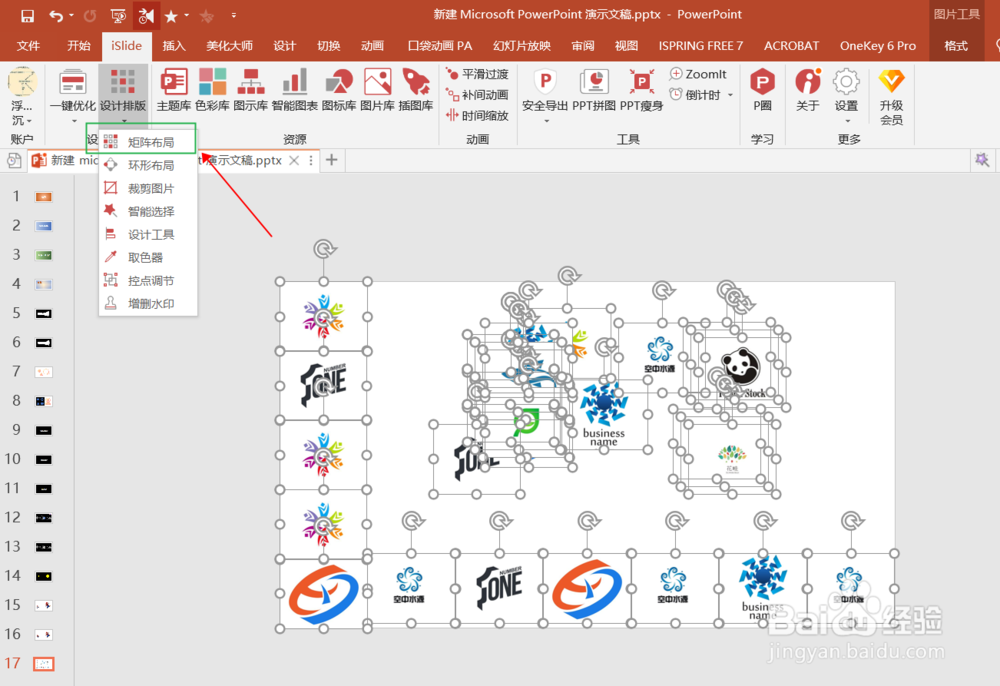Open the 图片库 picture library
Screen dimensions: 1000x686
(x=378, y=90)
